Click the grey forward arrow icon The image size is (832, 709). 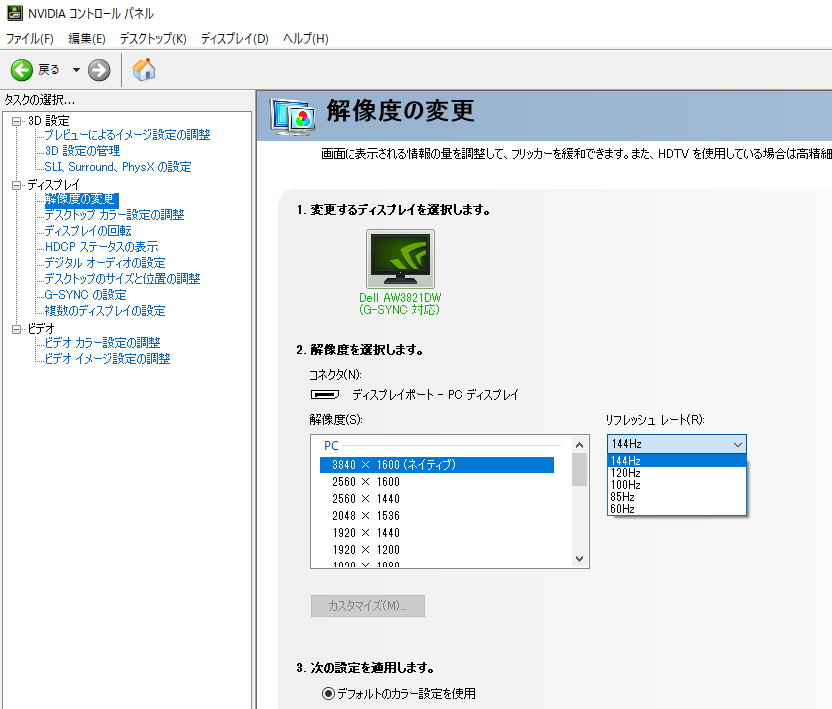click(x=99, y=70)
